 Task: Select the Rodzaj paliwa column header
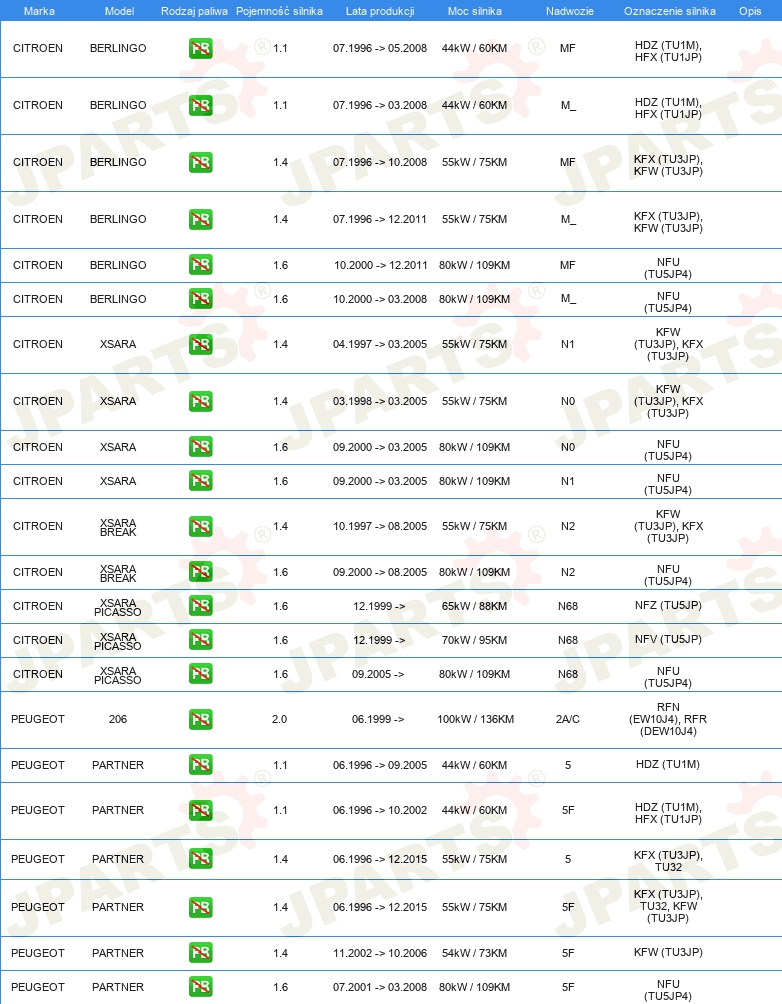click(x=194, y=11)
